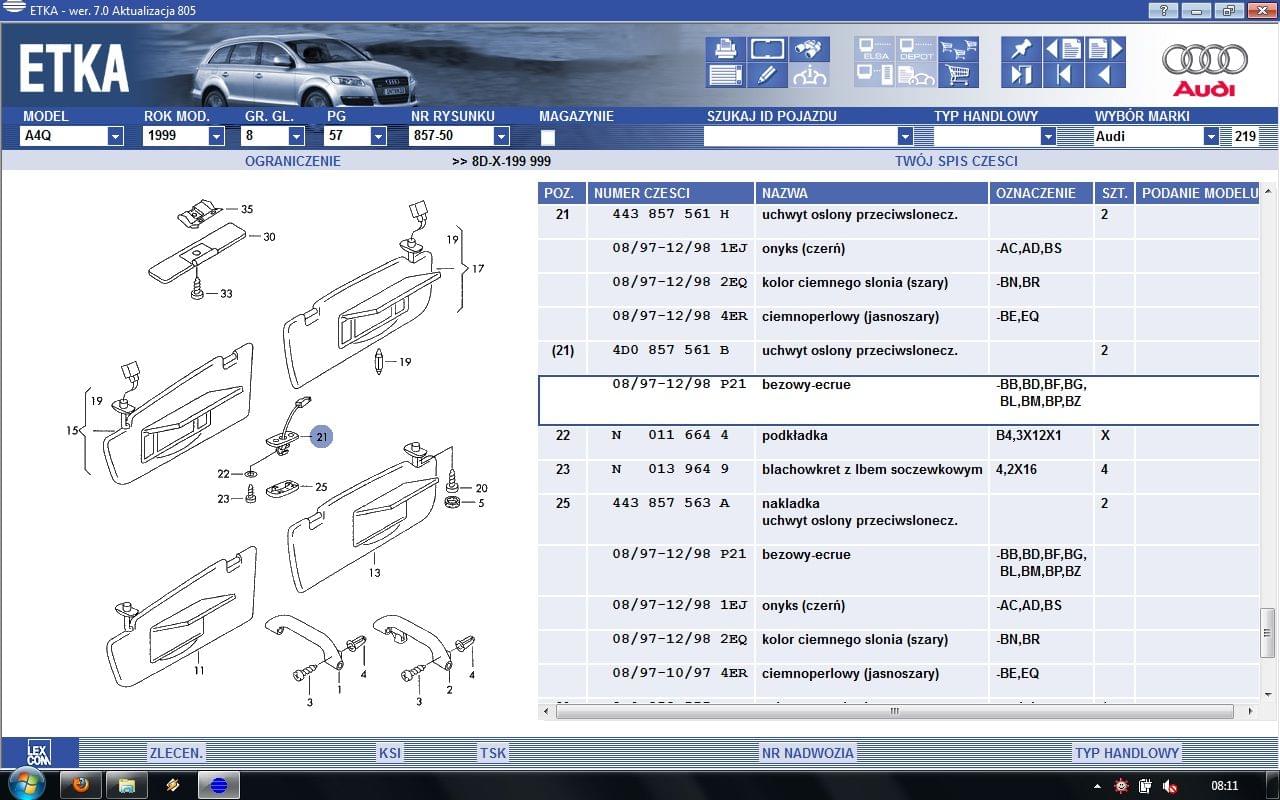
Task: Click highlighted callout 21 in diagram
Action: (321, 437)
